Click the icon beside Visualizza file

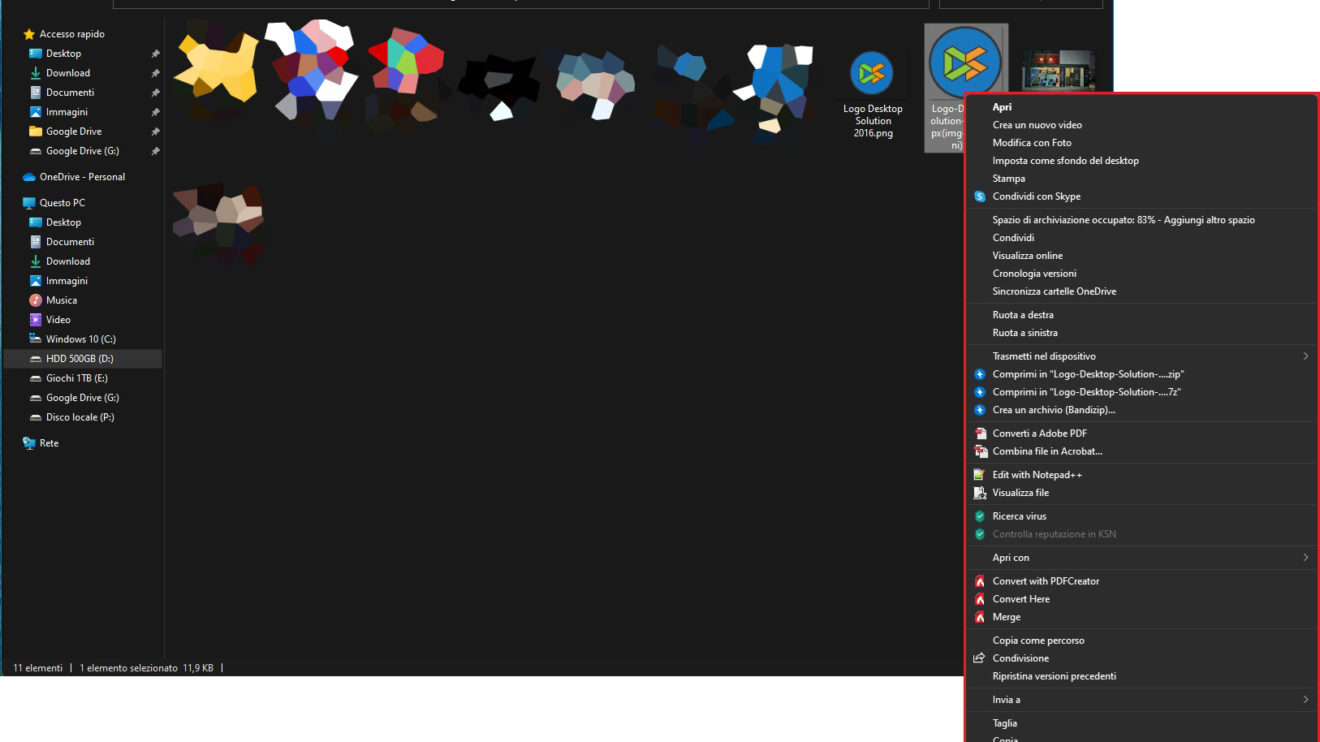(980, 493)
